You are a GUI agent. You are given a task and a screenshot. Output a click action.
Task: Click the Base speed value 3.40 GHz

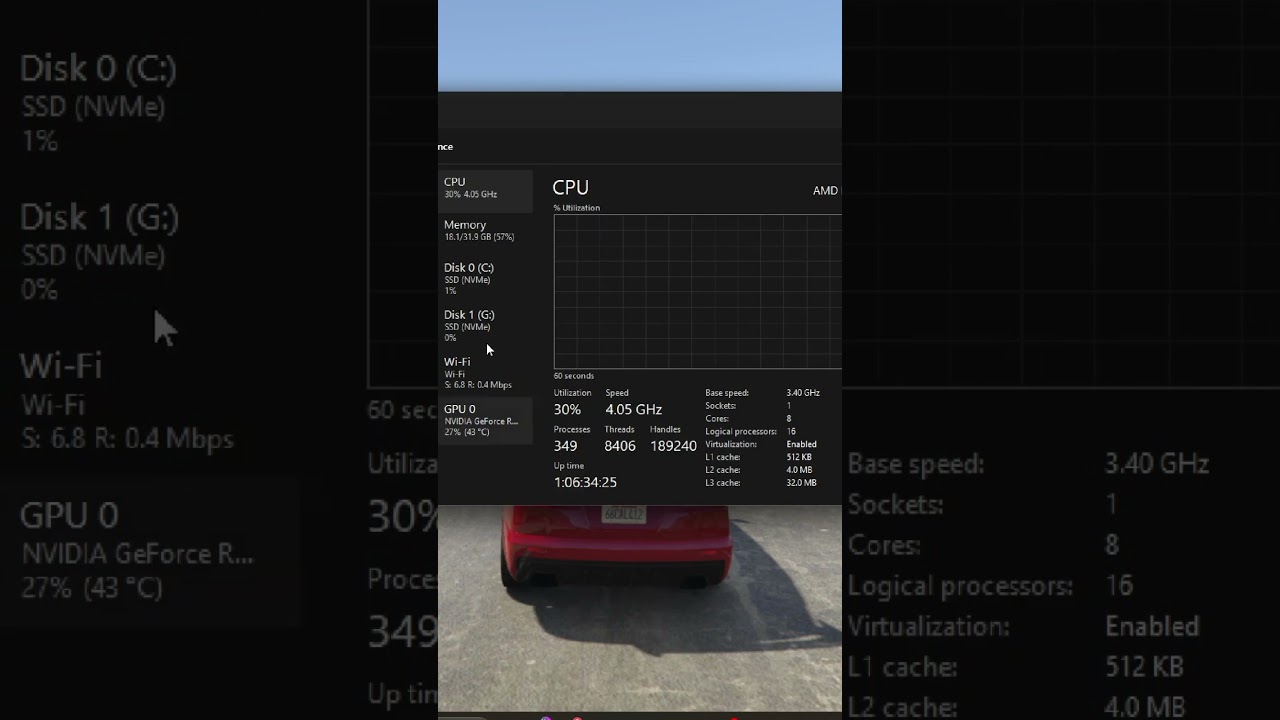coord(803,393)
